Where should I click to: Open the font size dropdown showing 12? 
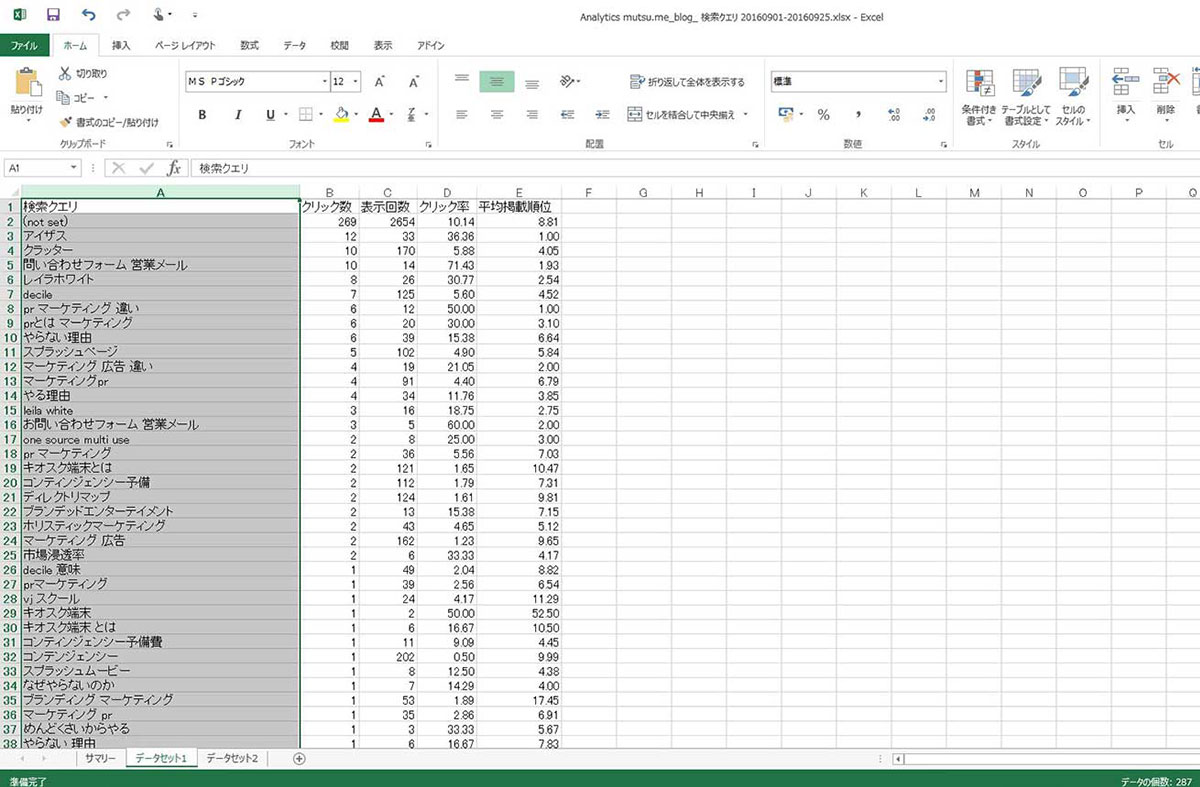pos(354,82)
